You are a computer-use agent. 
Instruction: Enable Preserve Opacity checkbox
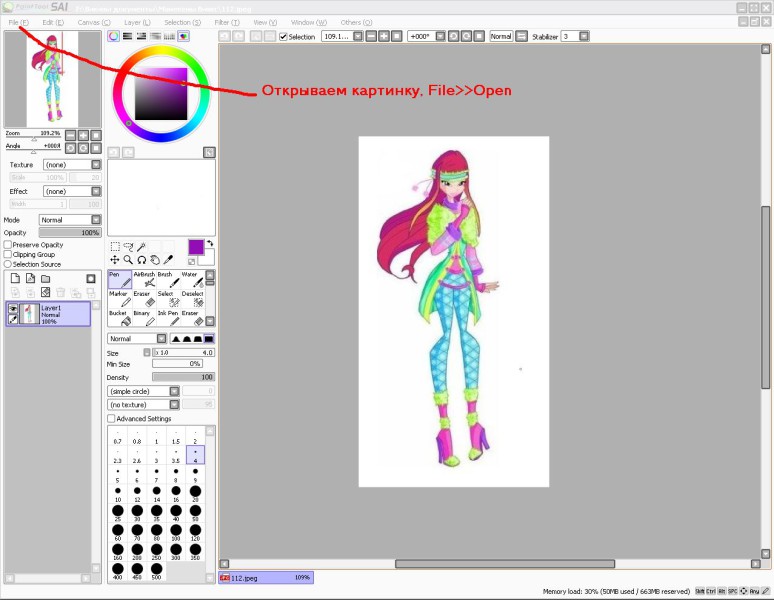coord(8,245)
